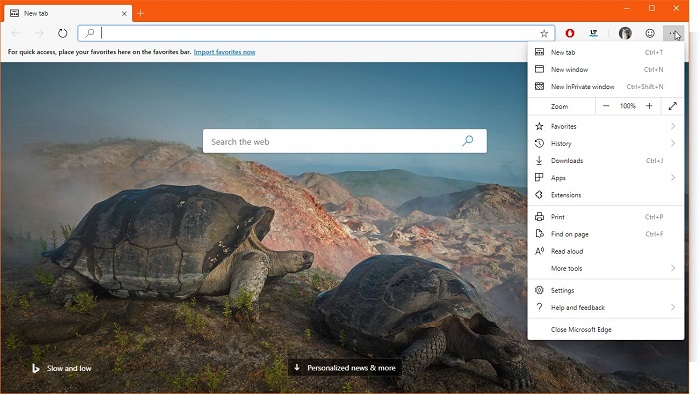Expand the More tools submenu

tap(606, 268)
